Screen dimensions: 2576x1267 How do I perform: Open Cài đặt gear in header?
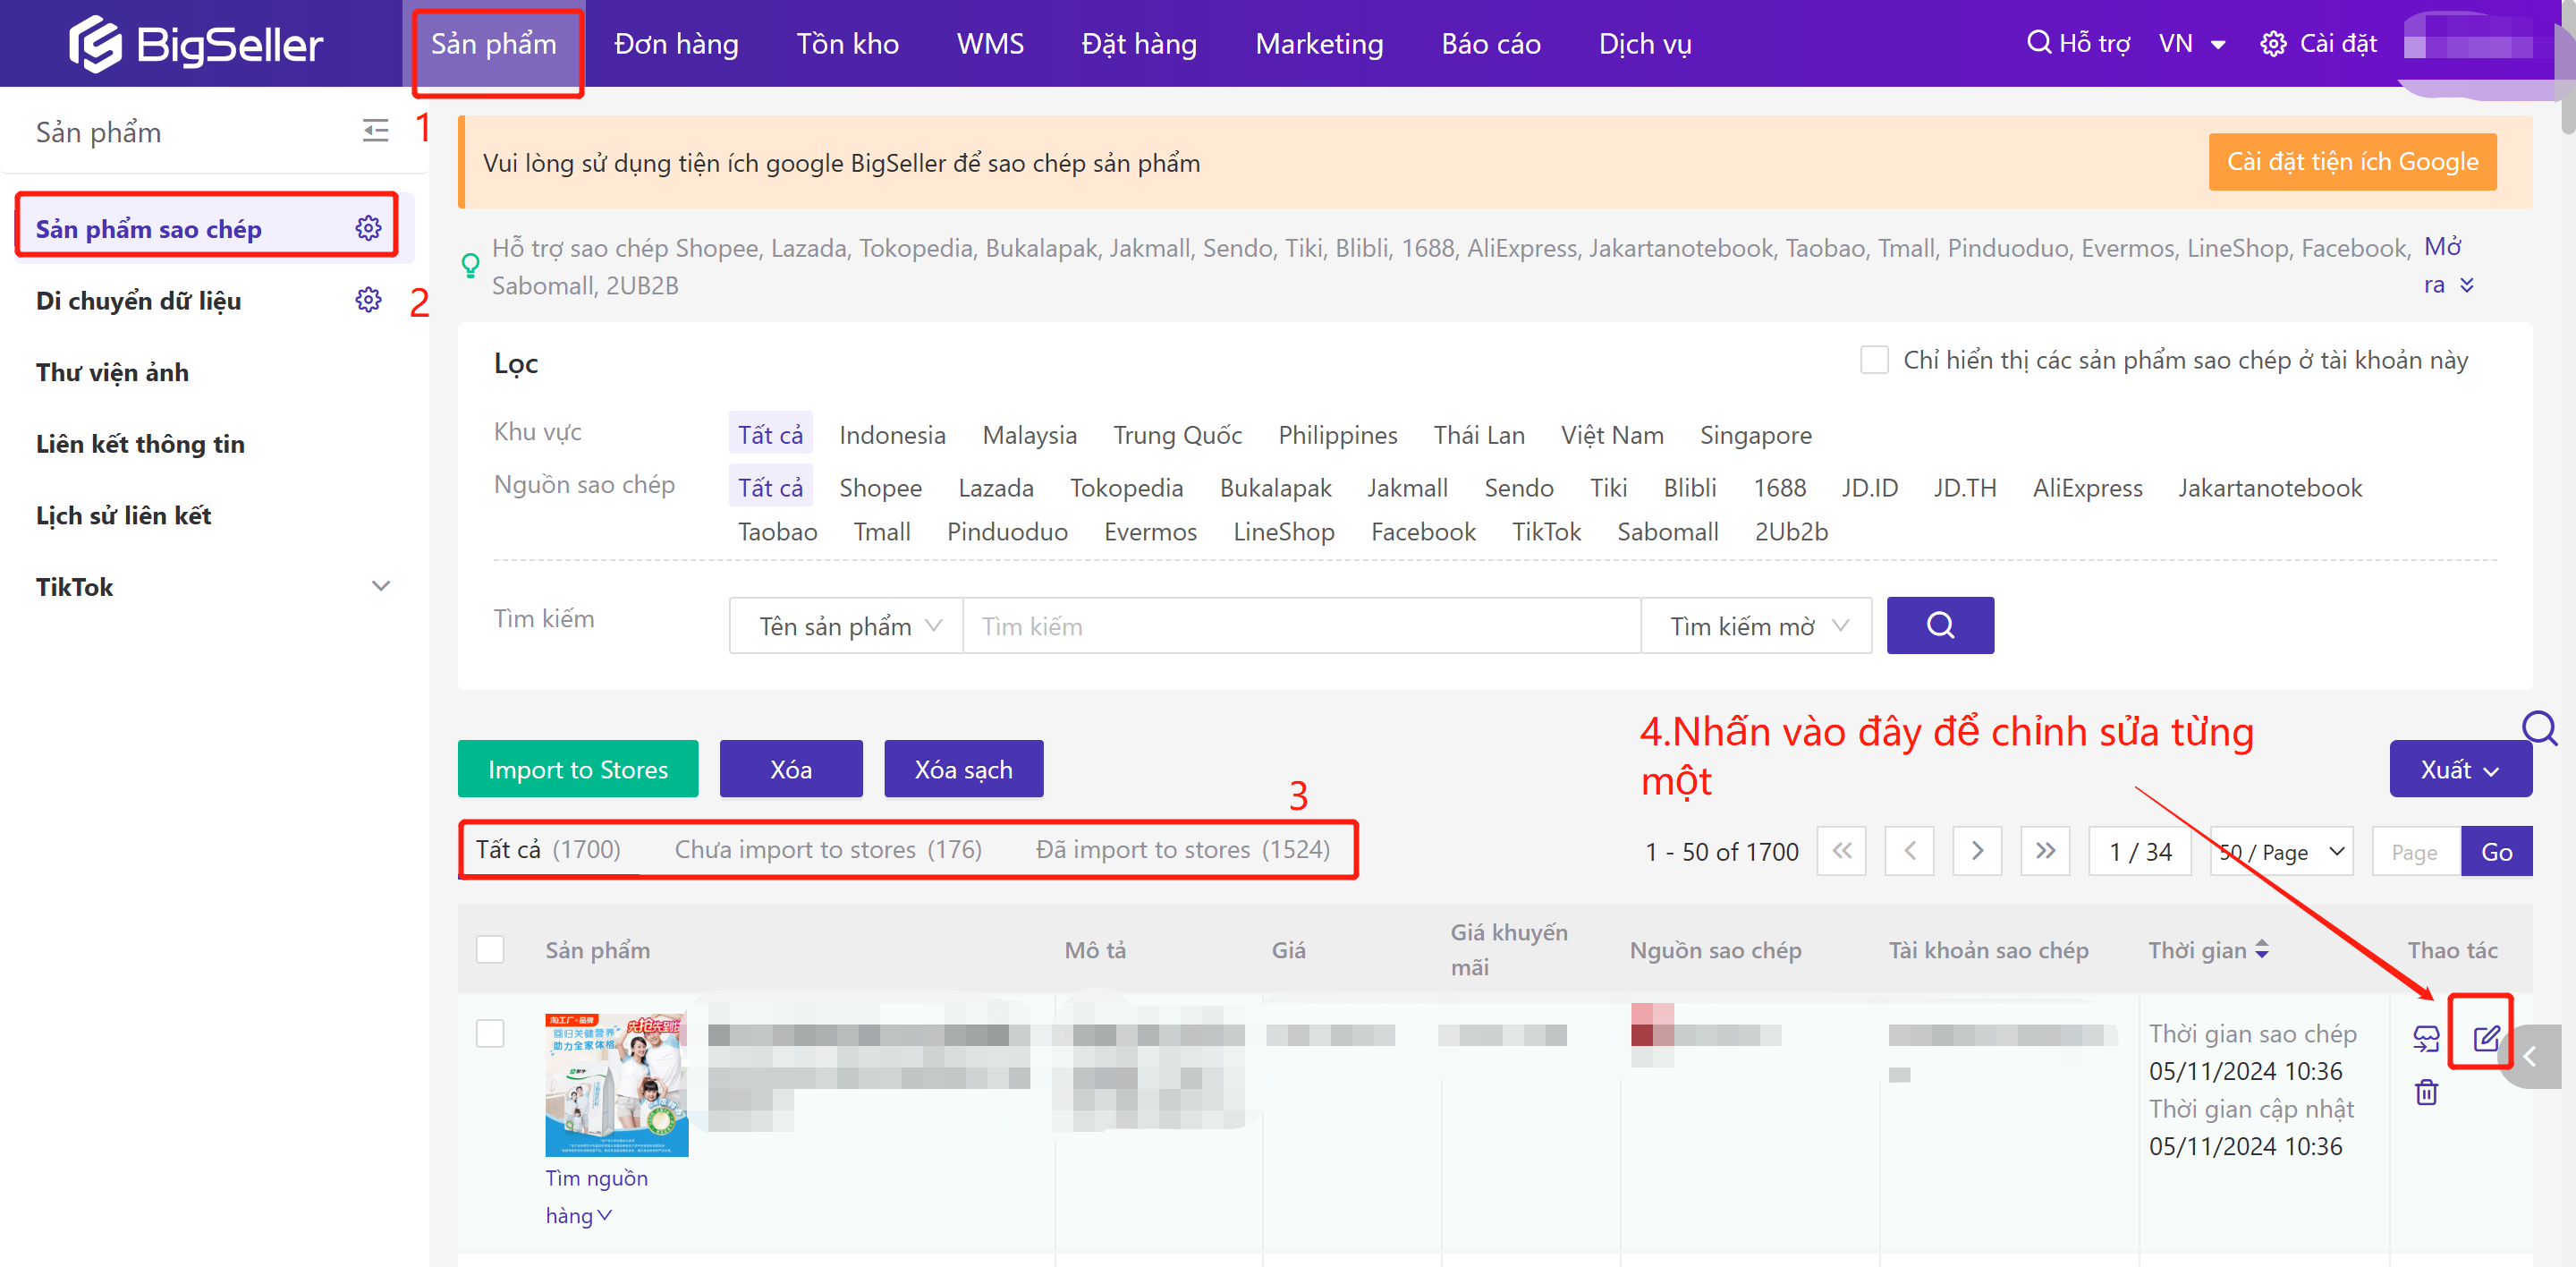[x=2272, y=44]
